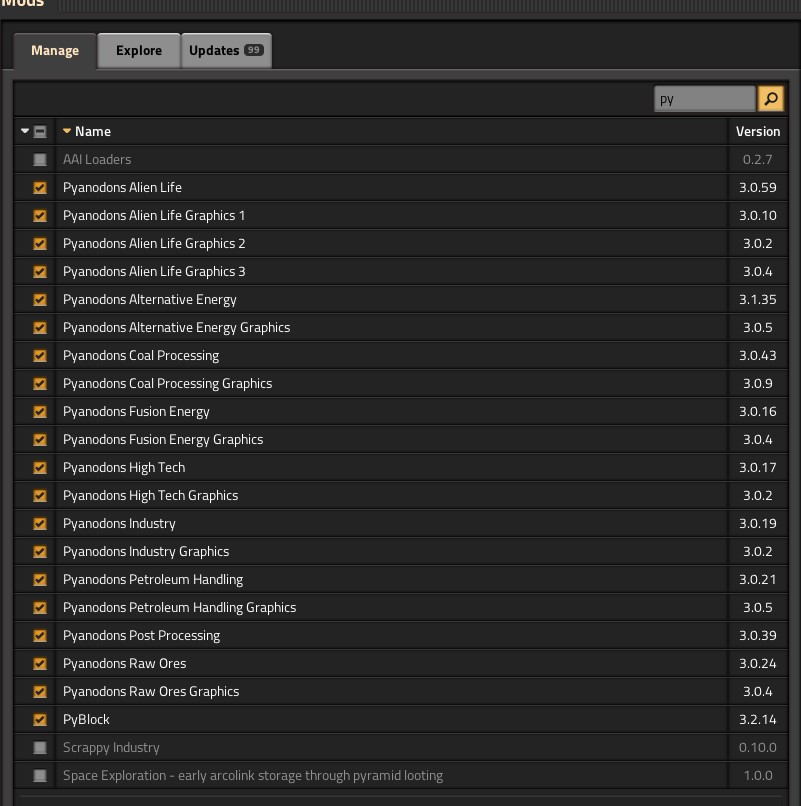
Task: Toggle the select-all checkbox in header
Action: coord(40,132)
